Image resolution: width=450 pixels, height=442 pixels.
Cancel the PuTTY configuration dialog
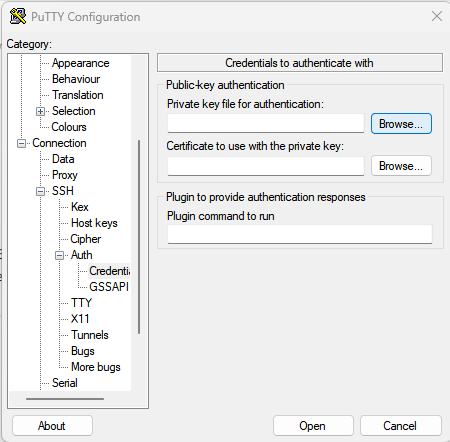click(401, 426)
